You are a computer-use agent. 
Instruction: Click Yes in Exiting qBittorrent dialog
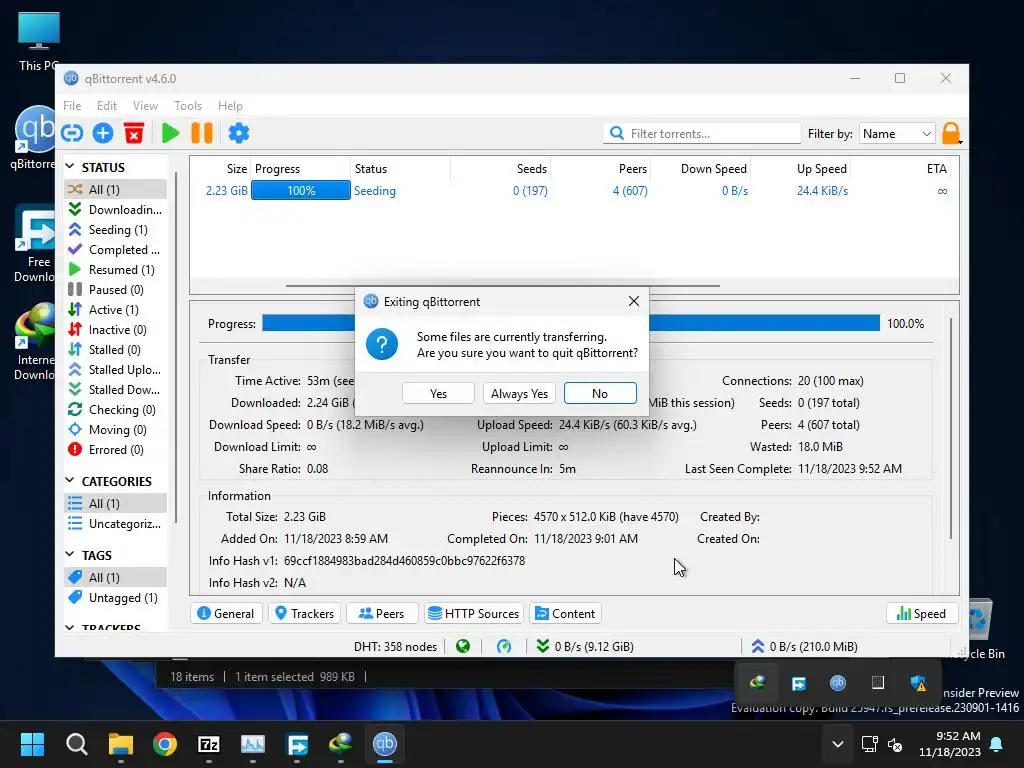[438, 393]
